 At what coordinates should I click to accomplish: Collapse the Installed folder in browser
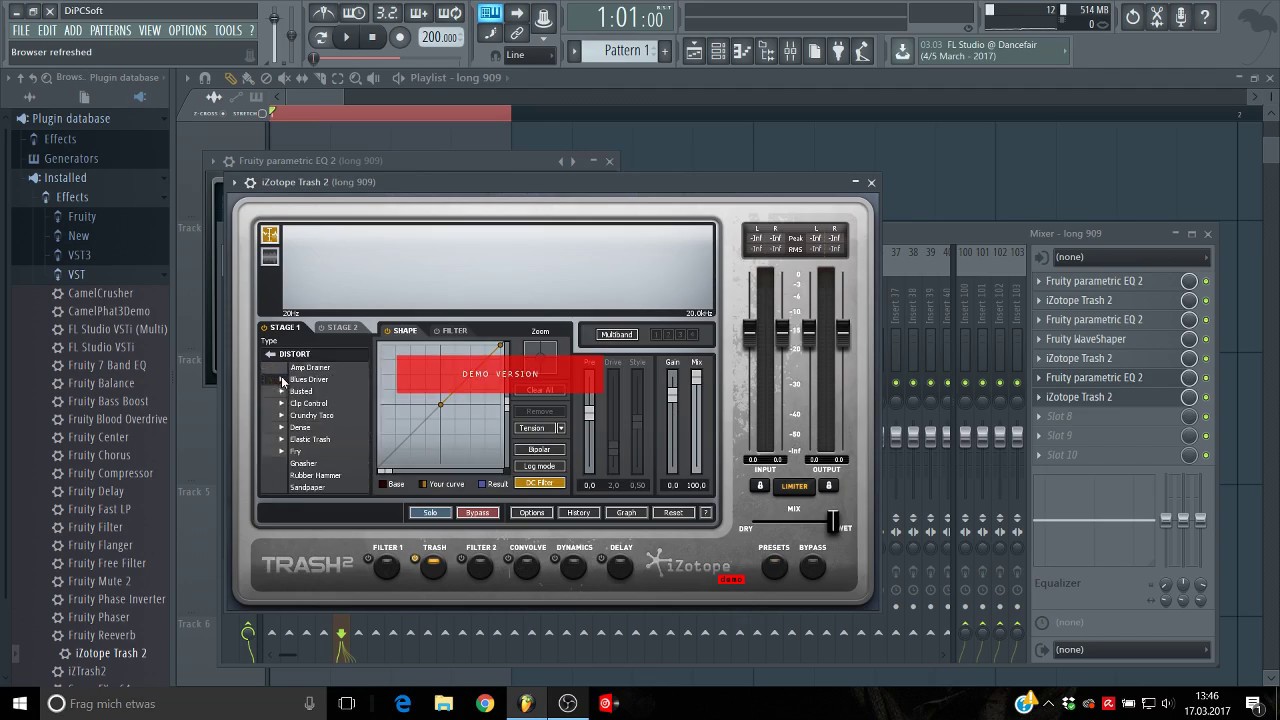coord(65,178)
